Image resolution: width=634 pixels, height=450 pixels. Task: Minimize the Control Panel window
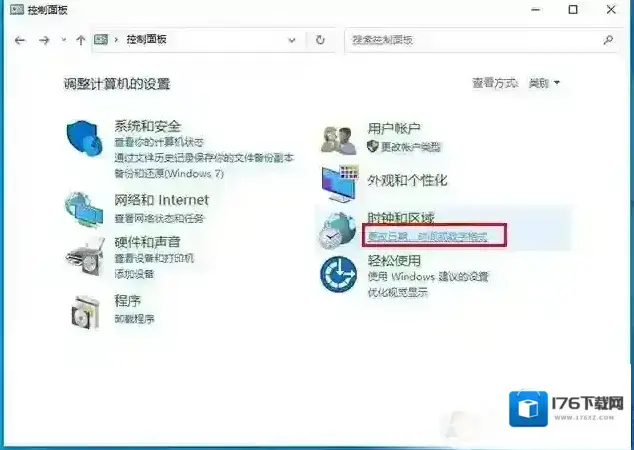click(536, 9)
